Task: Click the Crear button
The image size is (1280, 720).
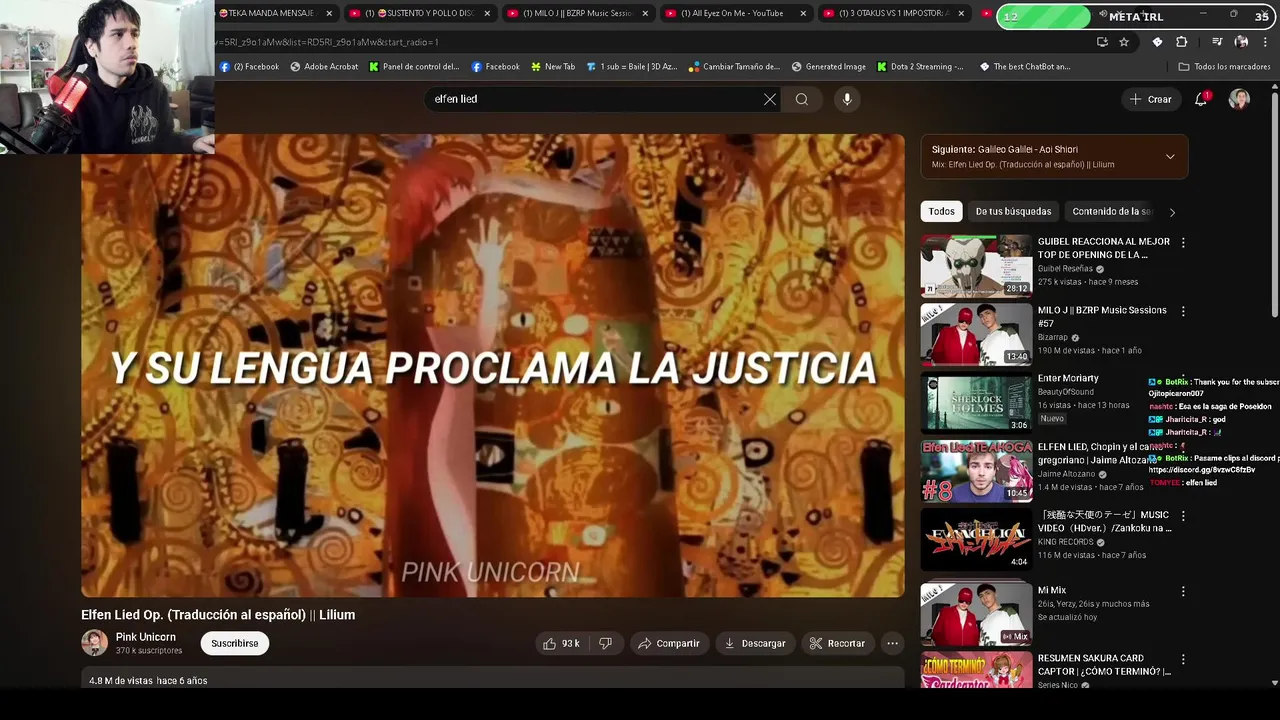Action: (x=1151, y=99)
